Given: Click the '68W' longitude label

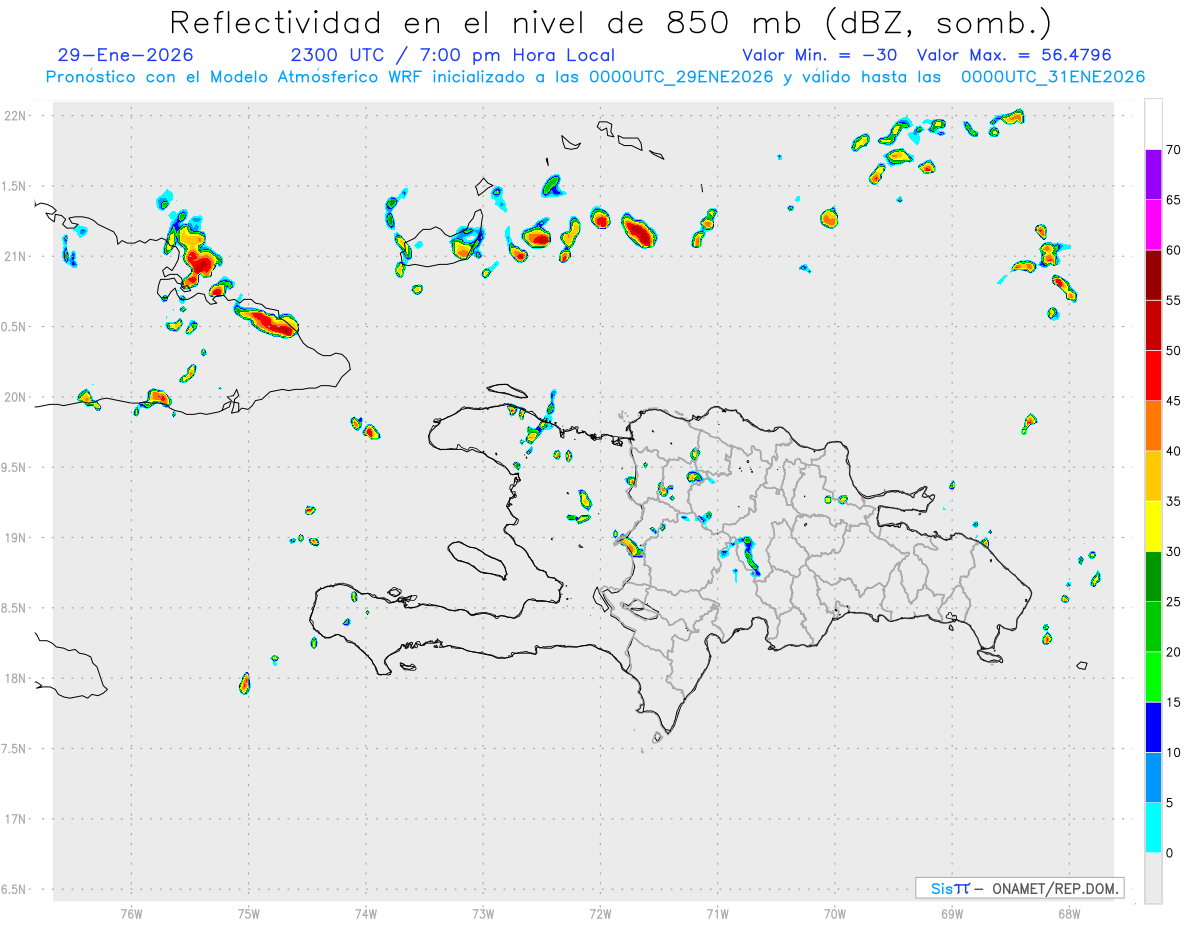Looking at the screenshot, I should click(1069, 913).
